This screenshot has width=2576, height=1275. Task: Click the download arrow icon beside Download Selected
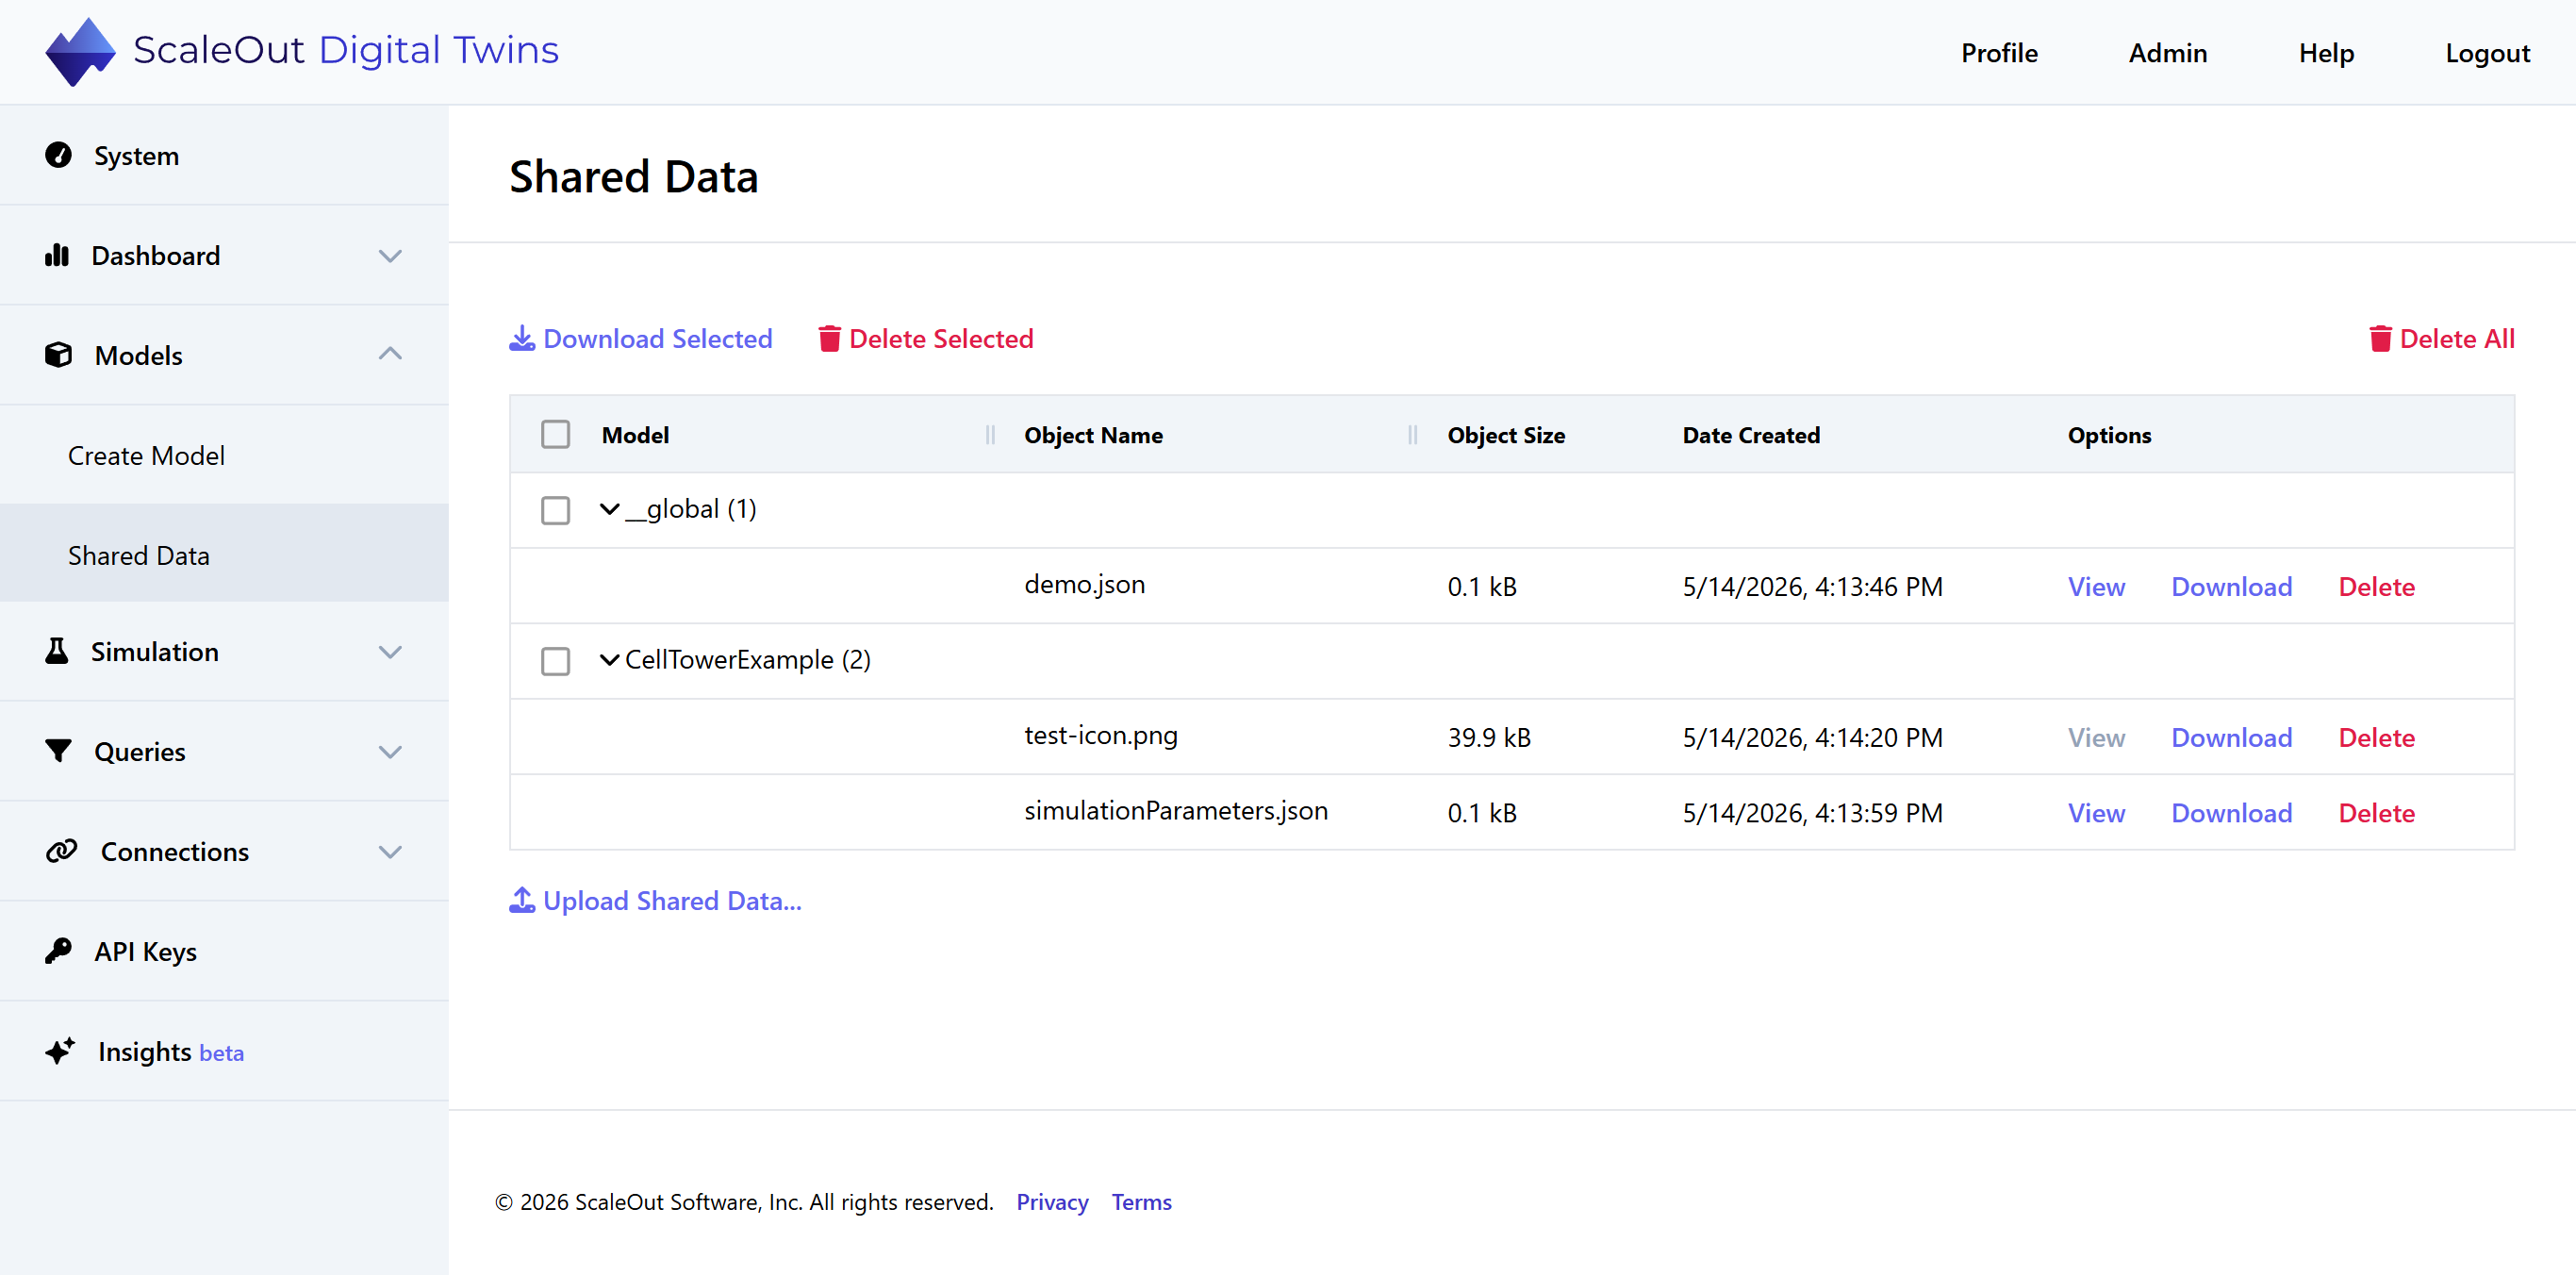click(x=522, y=339)
